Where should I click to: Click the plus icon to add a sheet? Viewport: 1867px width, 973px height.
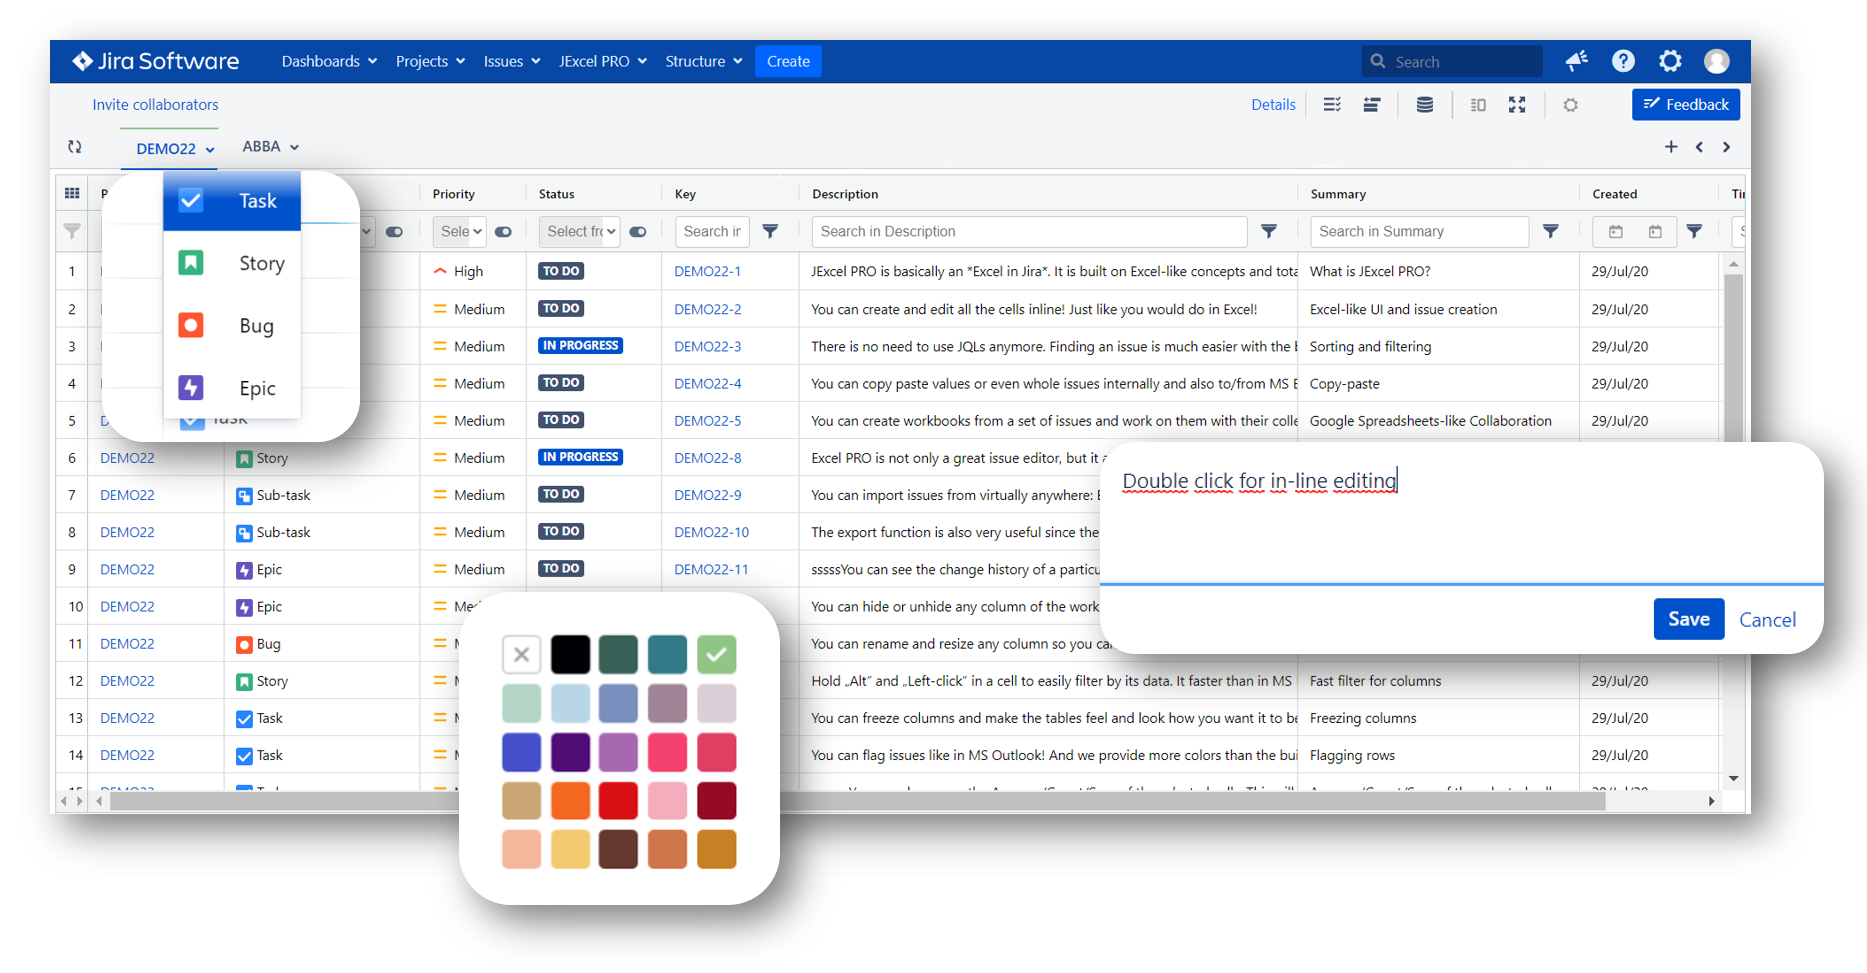[x=1671, y=146]
